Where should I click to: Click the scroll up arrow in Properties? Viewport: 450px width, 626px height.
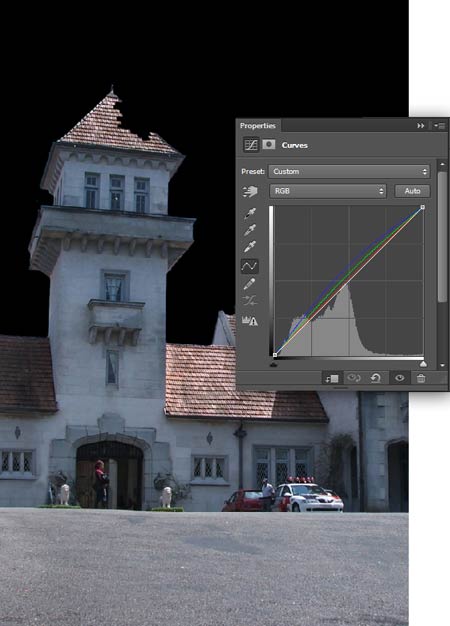(x=442, y=164)
